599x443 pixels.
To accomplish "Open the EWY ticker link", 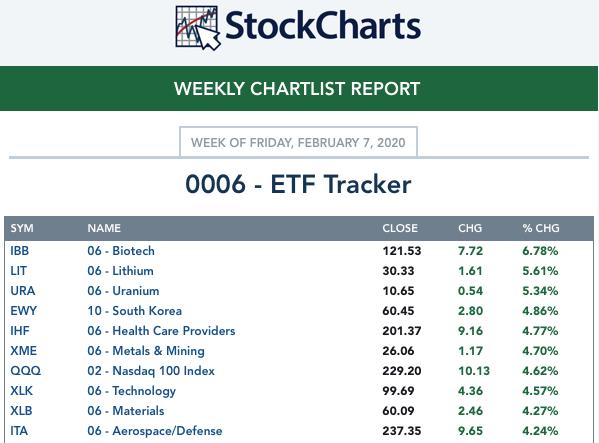I will (23, 310).
